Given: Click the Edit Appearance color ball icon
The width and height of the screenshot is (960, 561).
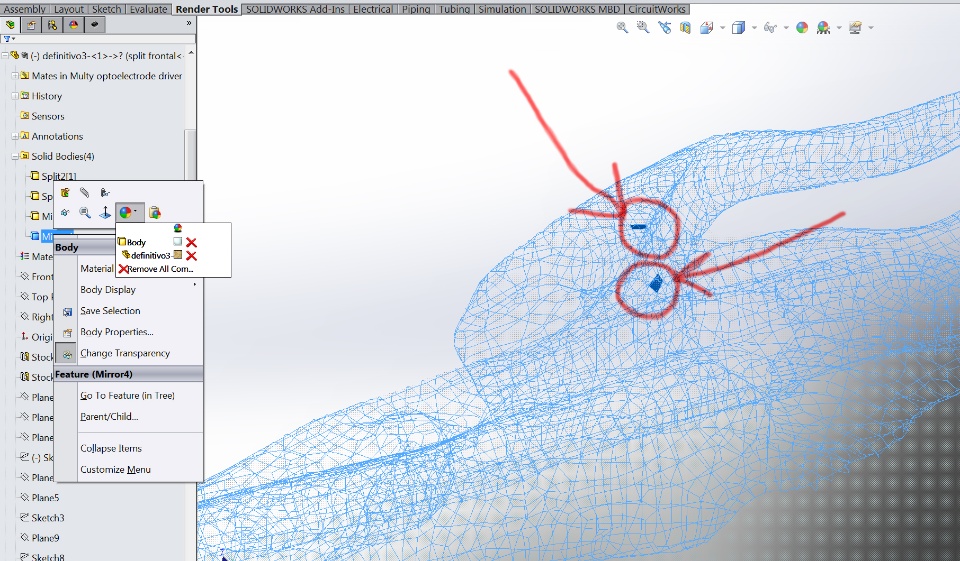Looking at the screenshot, I should (x=802, y=28).
